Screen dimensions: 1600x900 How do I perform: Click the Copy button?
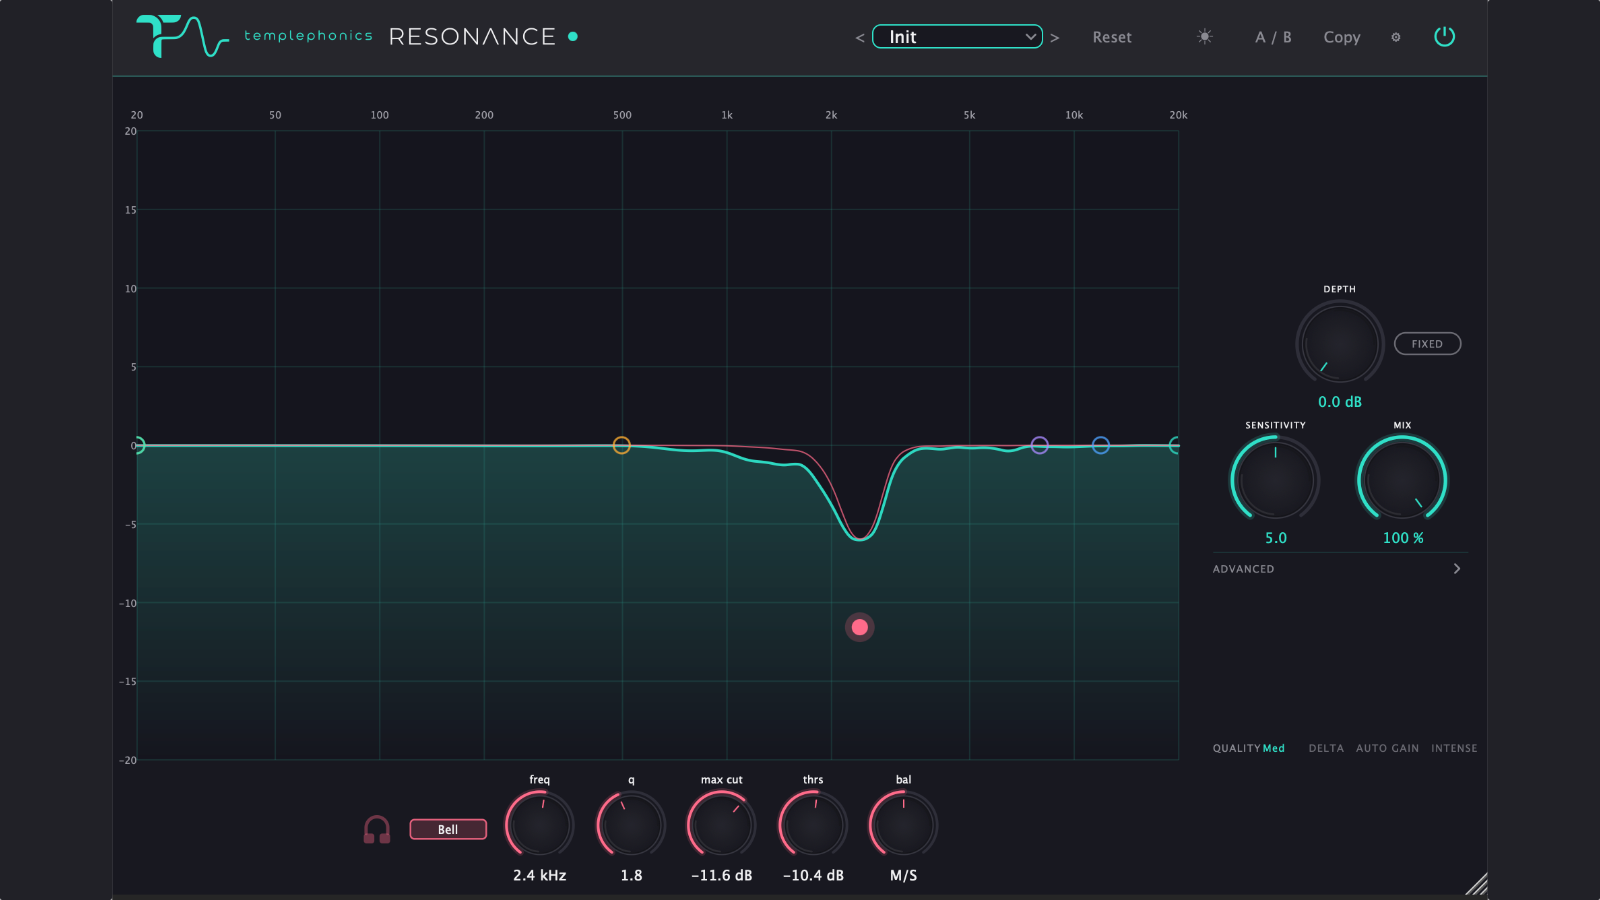pyautogui.click(x=1342, y=37)
